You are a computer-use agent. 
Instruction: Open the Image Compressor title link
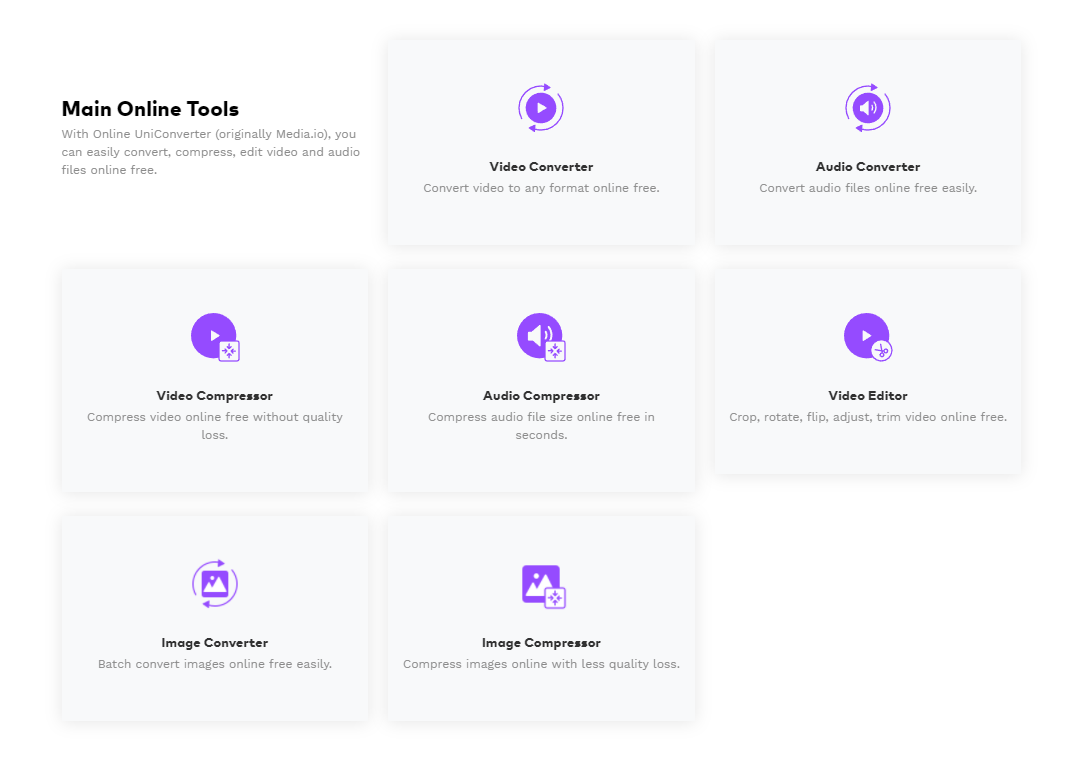coord(541,643)
